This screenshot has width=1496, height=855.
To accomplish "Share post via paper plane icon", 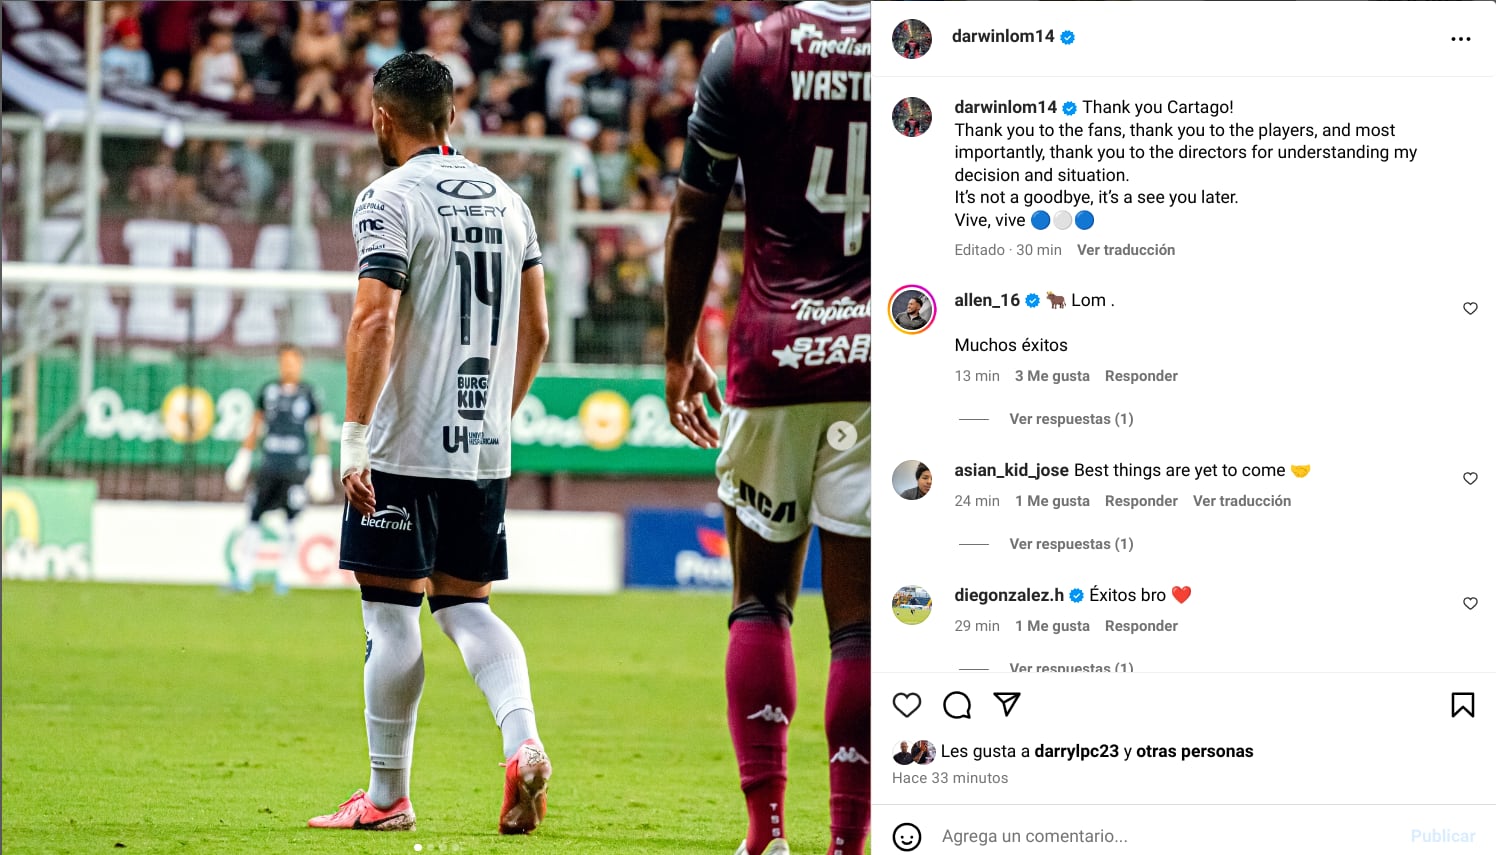I will pos(1007,705).
